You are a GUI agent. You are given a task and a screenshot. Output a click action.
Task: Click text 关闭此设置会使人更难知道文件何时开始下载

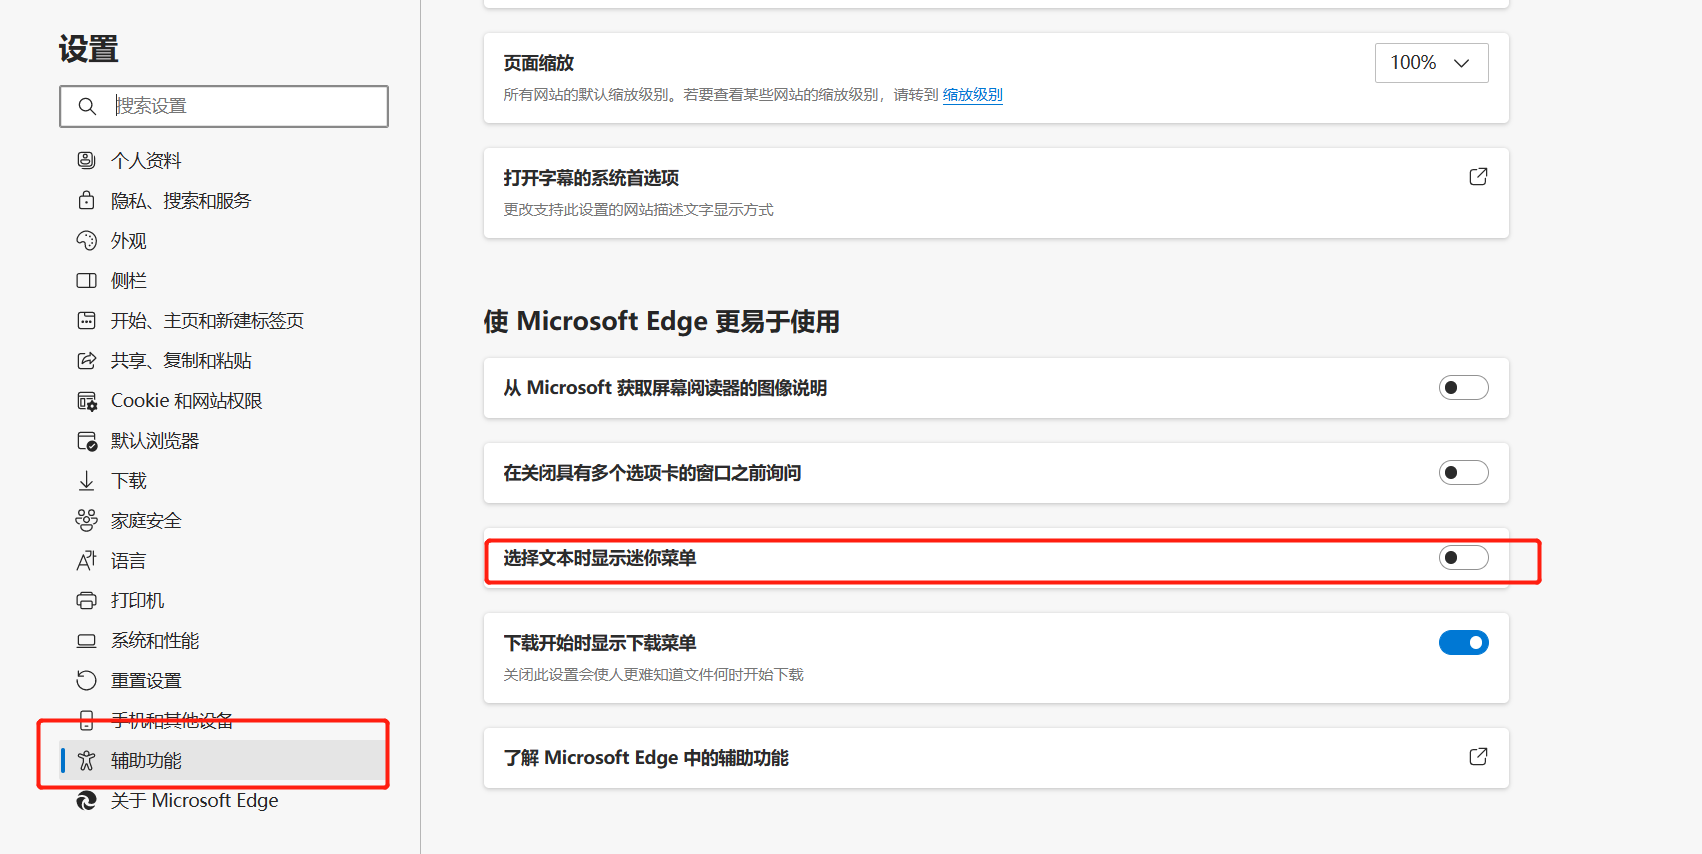(x=654, y=675)
